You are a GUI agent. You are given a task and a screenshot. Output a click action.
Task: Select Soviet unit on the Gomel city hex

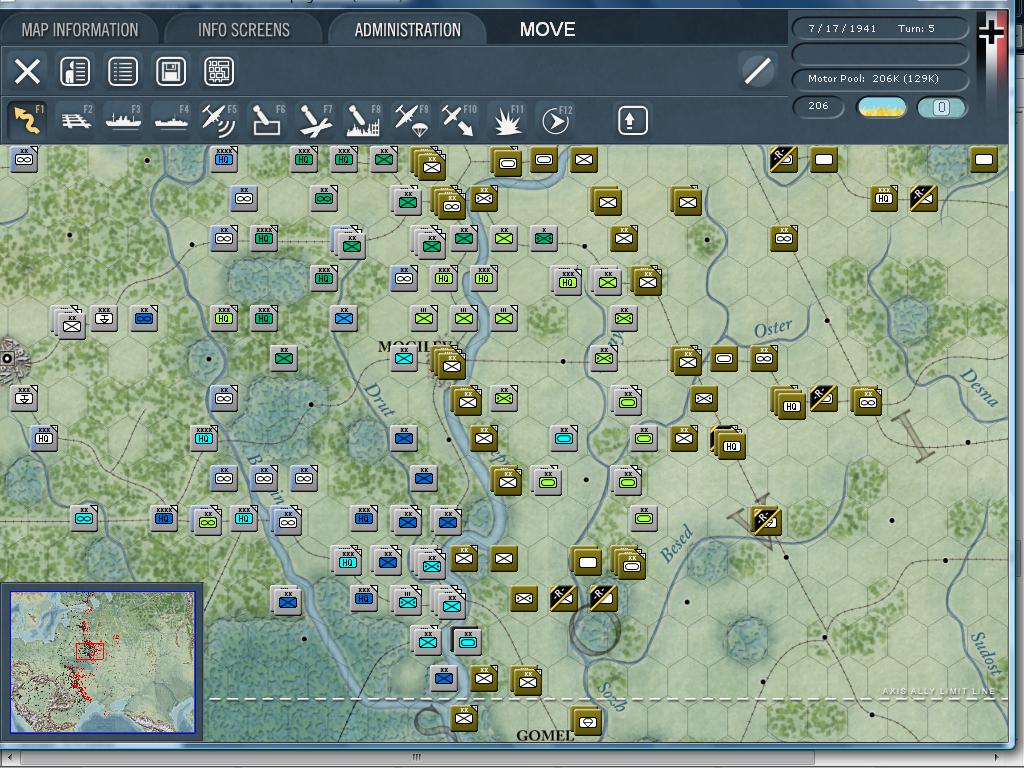(587, 721)
